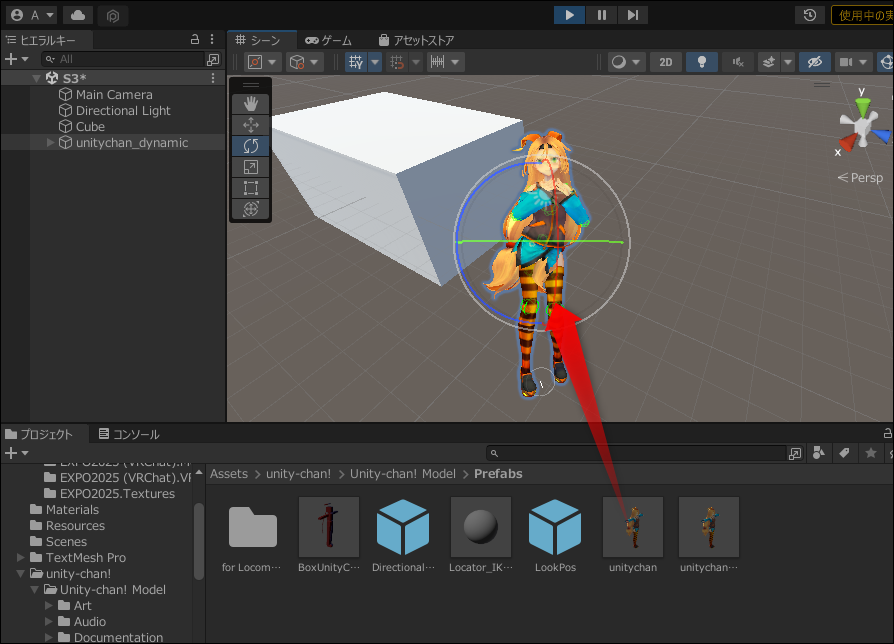This screenshot has height=644, width=894.
Task: Open the account A dropdown
Action: (33, 15)
